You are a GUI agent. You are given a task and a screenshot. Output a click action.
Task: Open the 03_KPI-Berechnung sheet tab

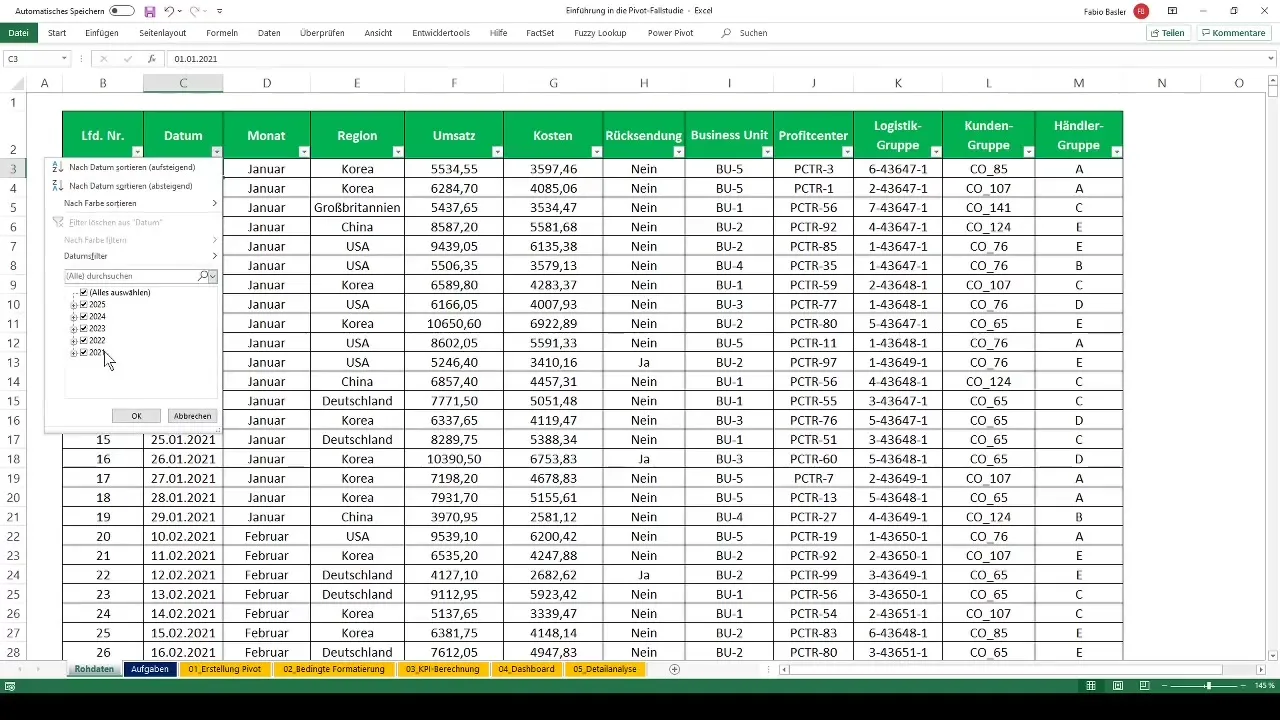(x=442, y=669)
